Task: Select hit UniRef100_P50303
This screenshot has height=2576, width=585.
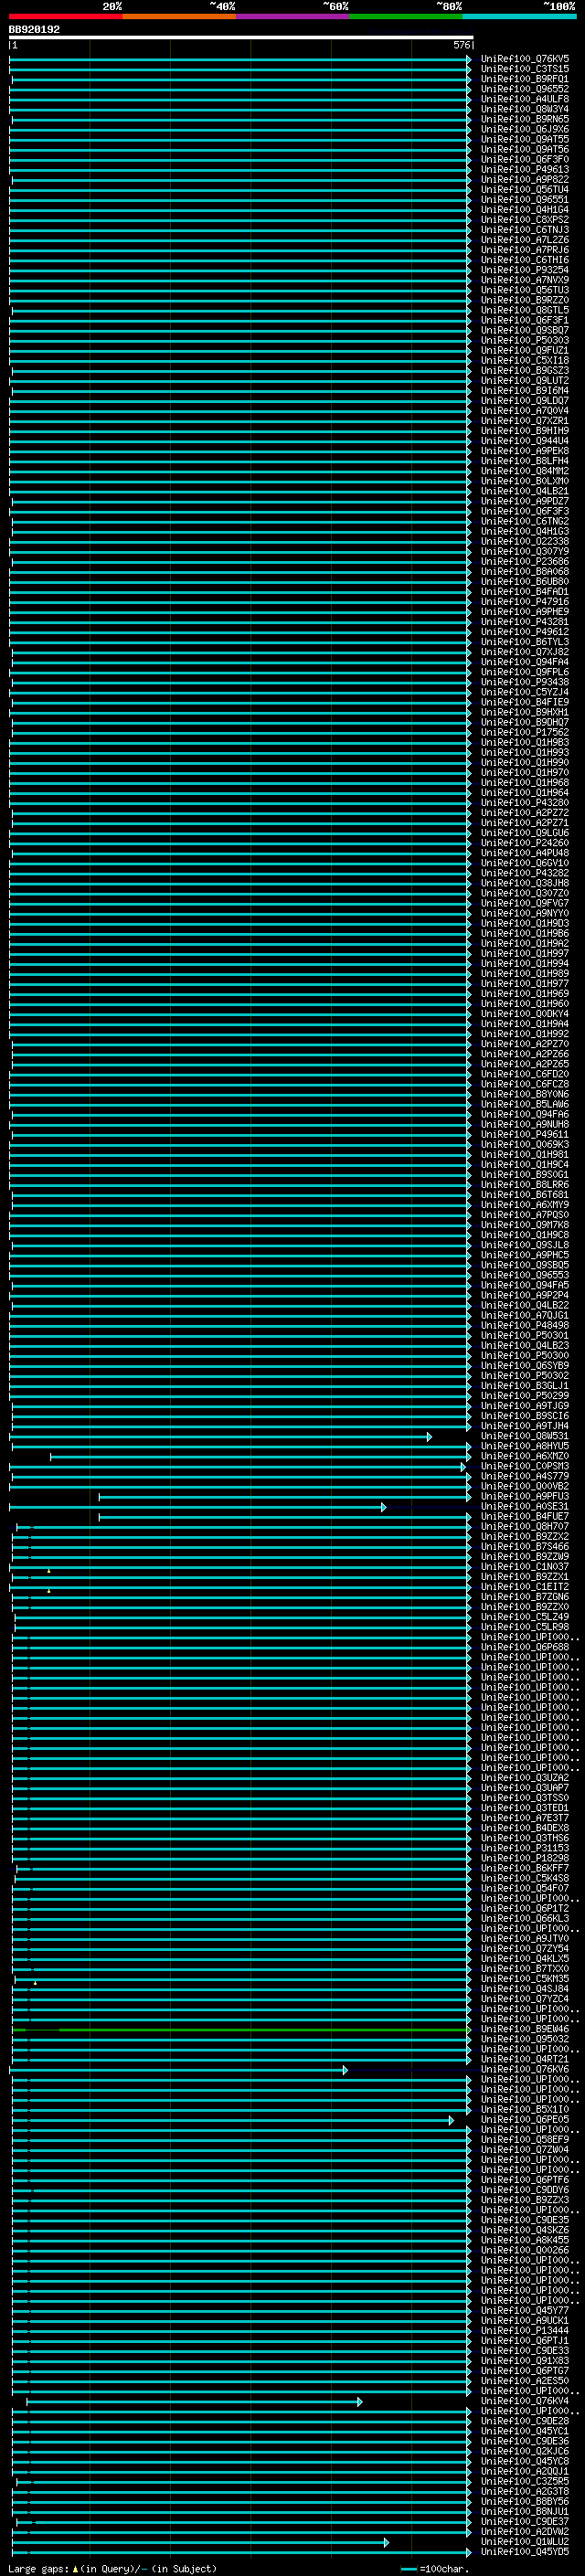Action: [525, 340]
